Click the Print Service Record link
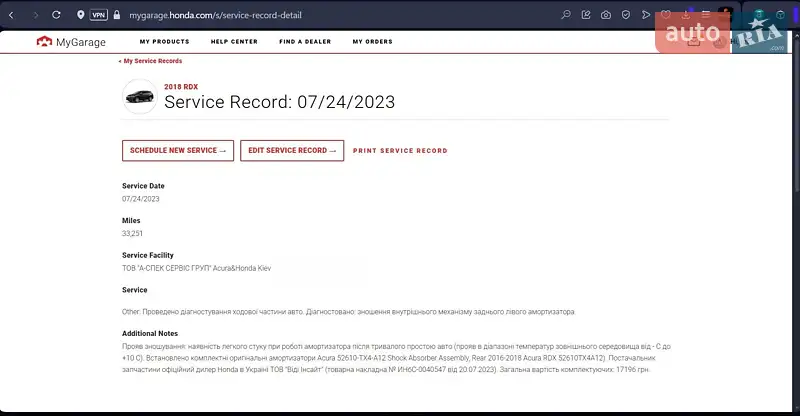The height and width of the screenshot is (416, 800). pos(400,151)
